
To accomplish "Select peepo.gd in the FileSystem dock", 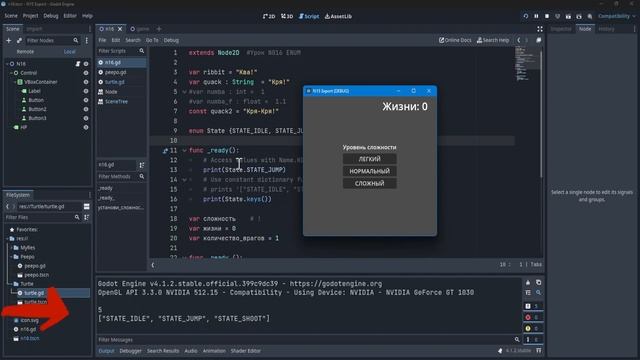I will [34, 266].
